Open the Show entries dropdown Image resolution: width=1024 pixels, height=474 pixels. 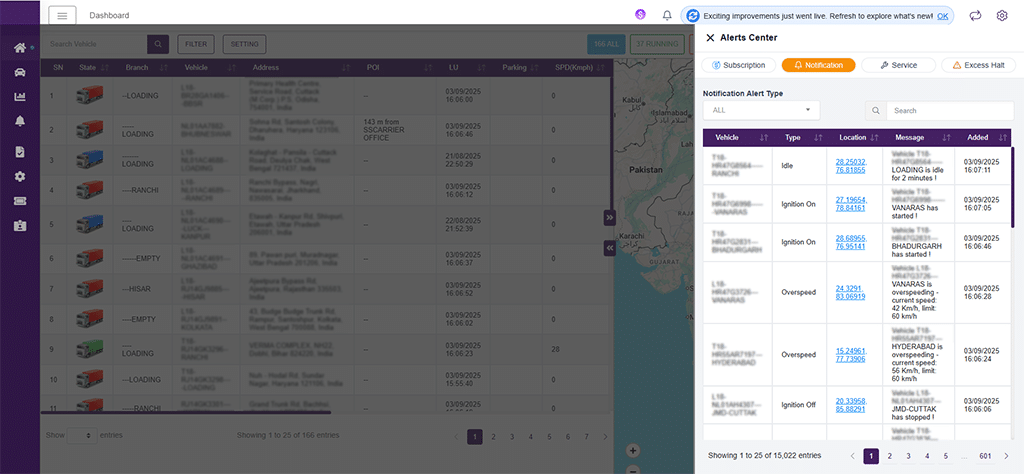pos(82,435)
